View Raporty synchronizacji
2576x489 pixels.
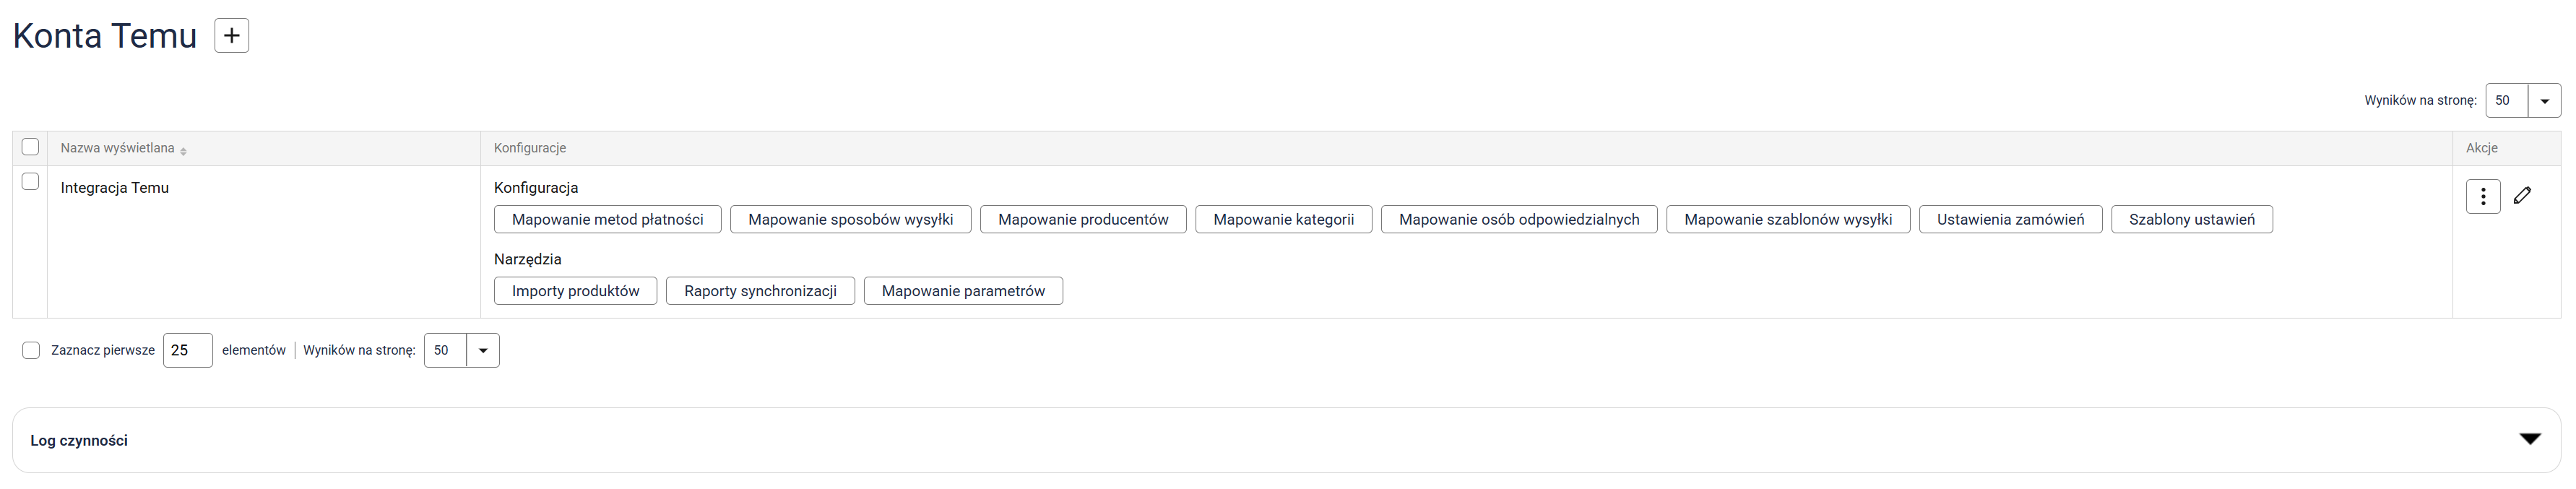pyautogui.click(x=760, y=291)
